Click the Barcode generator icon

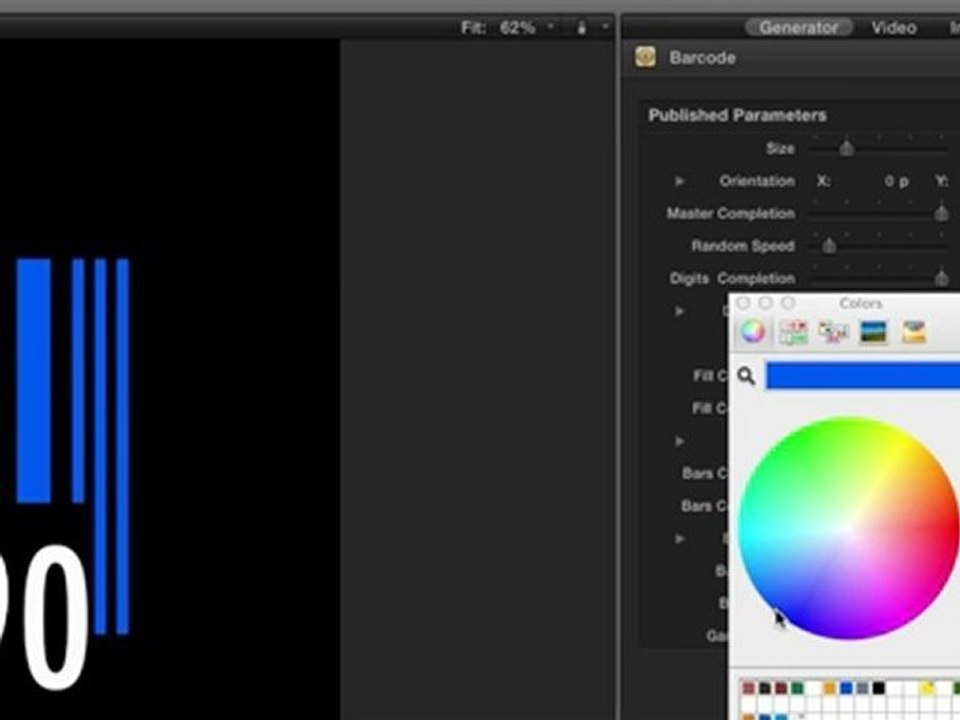coord(645,57)
